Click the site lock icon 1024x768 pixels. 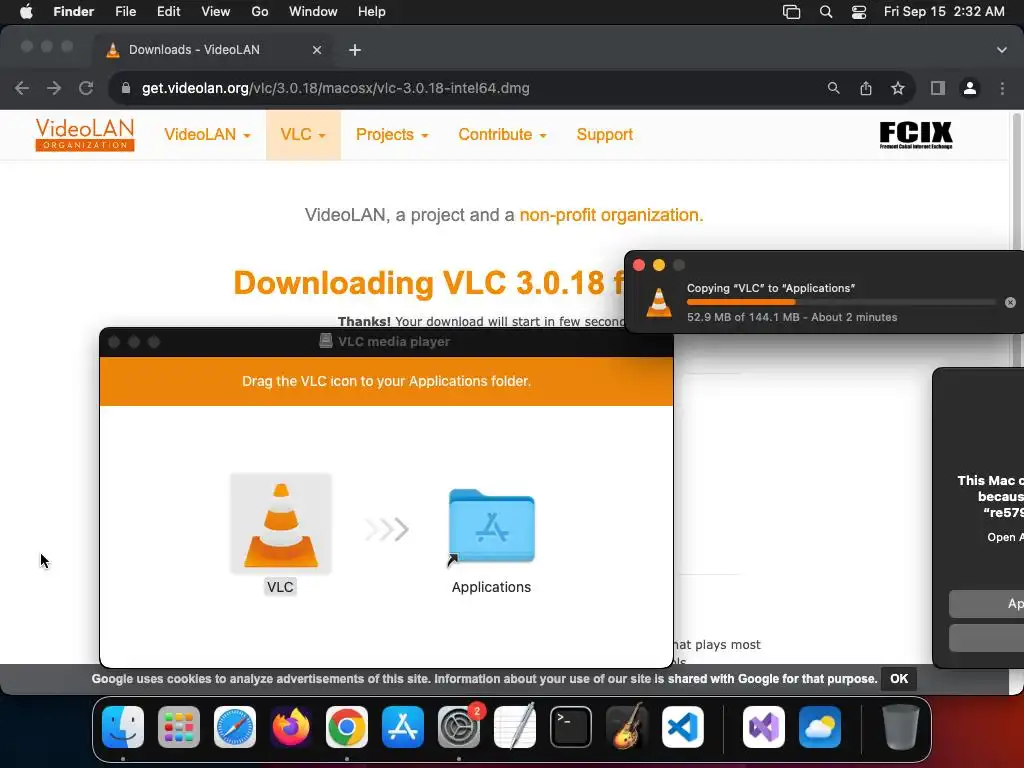[x=126, y=88]
